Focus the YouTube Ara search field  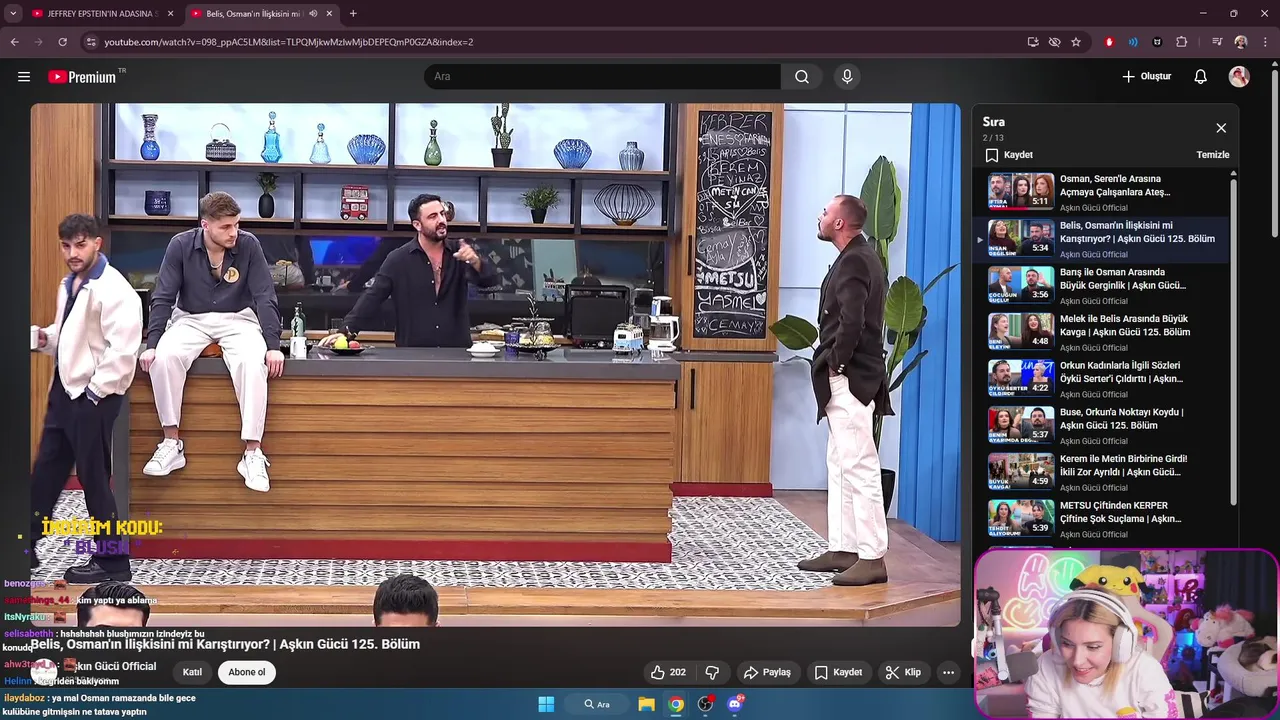point(603,76)
